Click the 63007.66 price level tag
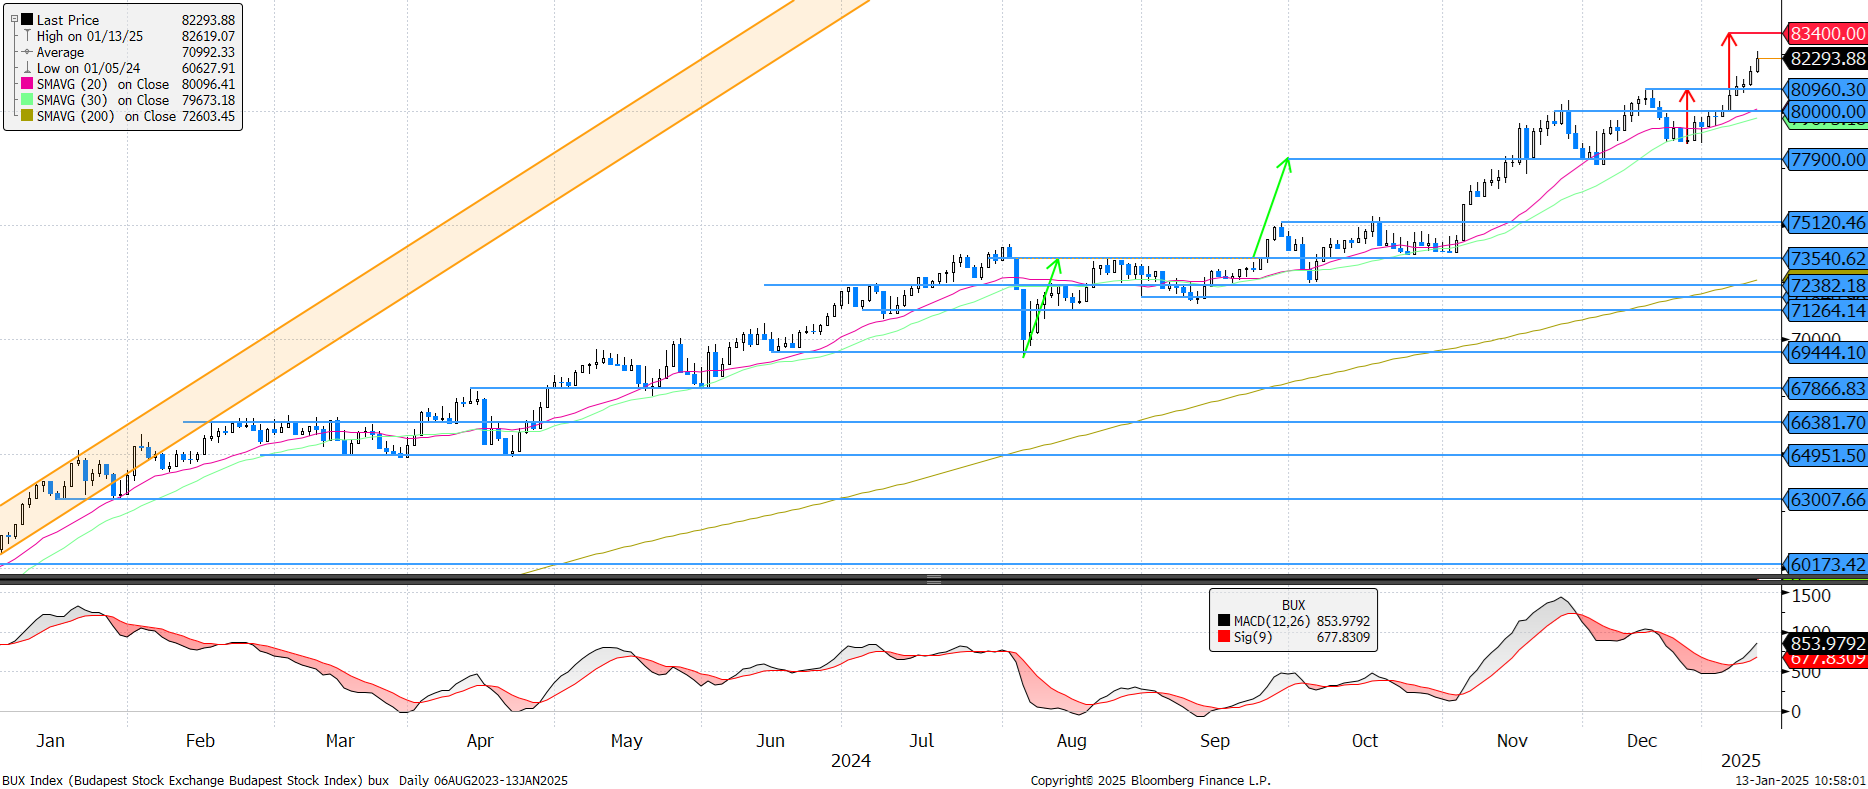This screenshot has height=789, width=1868. pyautogui.click(x=1827, y=500)
